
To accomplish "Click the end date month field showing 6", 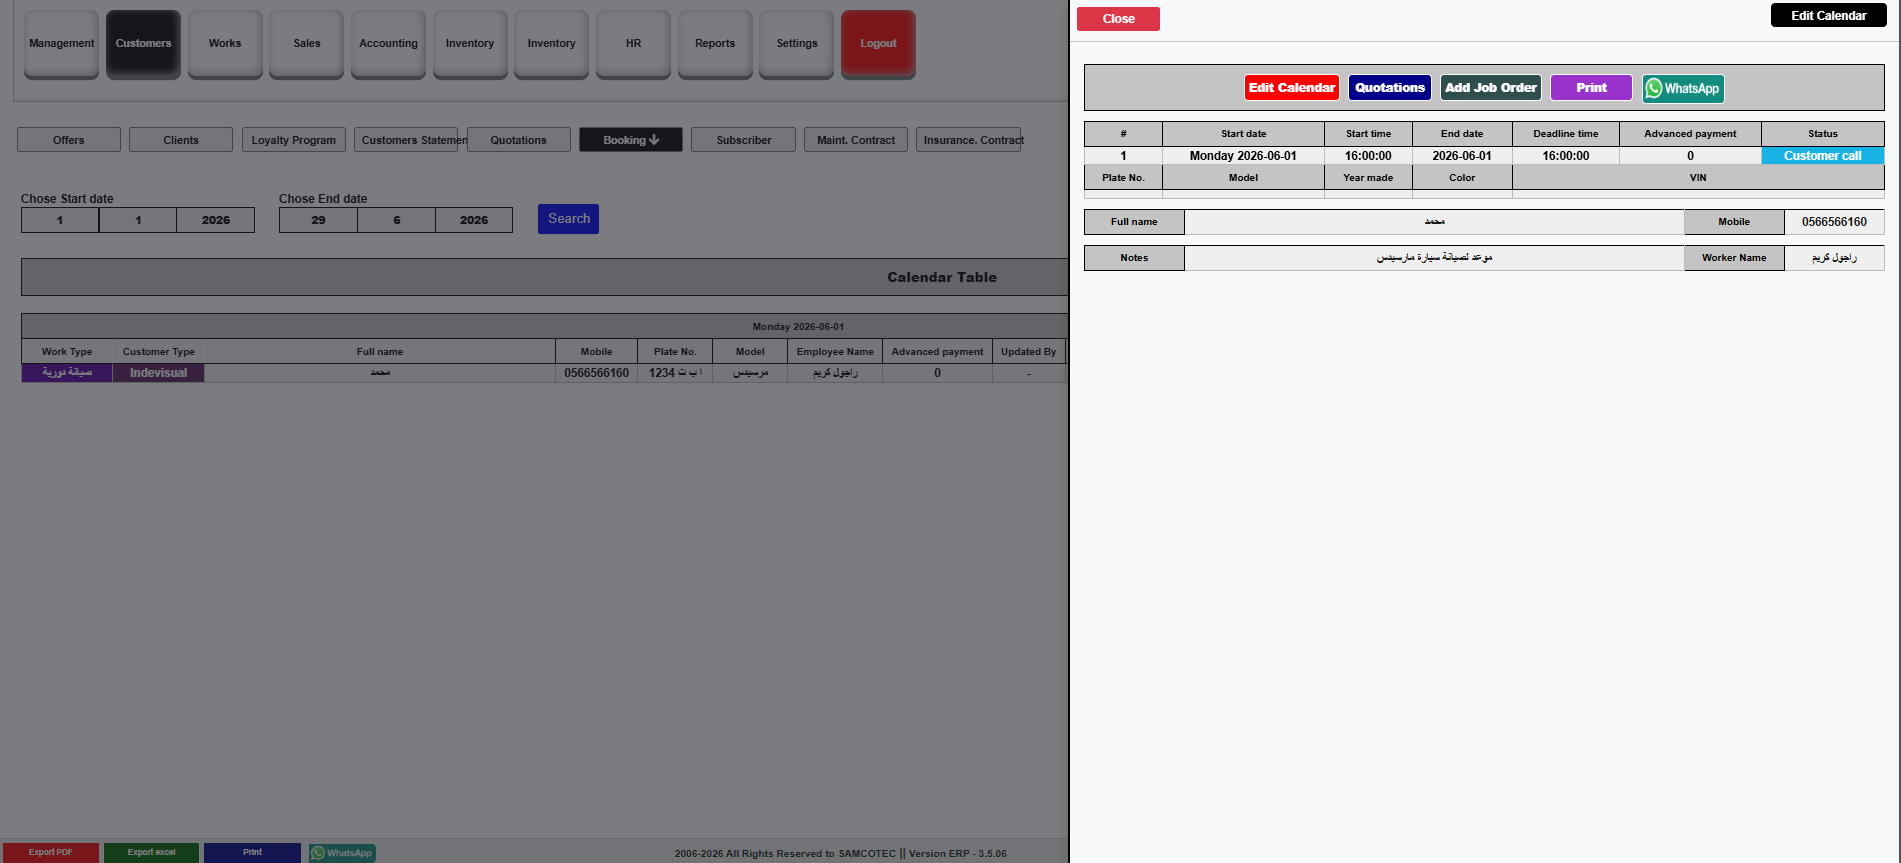I will pyautogui.click(x=396, y=220).
